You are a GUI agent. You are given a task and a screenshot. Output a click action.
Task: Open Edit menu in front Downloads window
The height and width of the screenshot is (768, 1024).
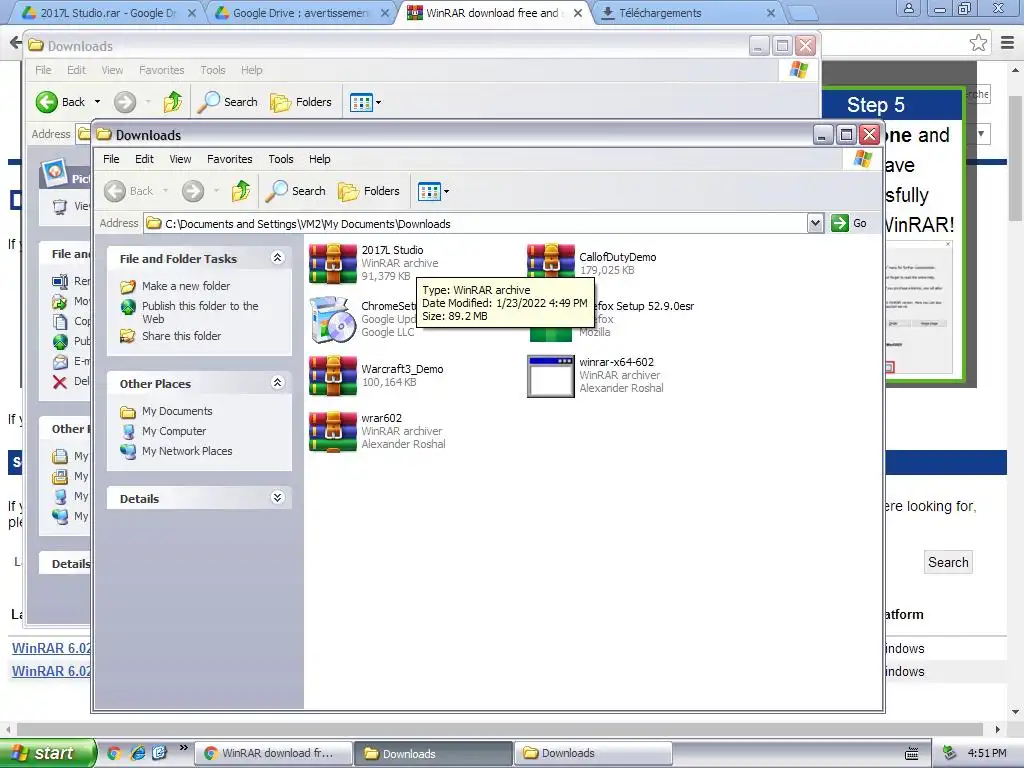click(x=144, y=159)
